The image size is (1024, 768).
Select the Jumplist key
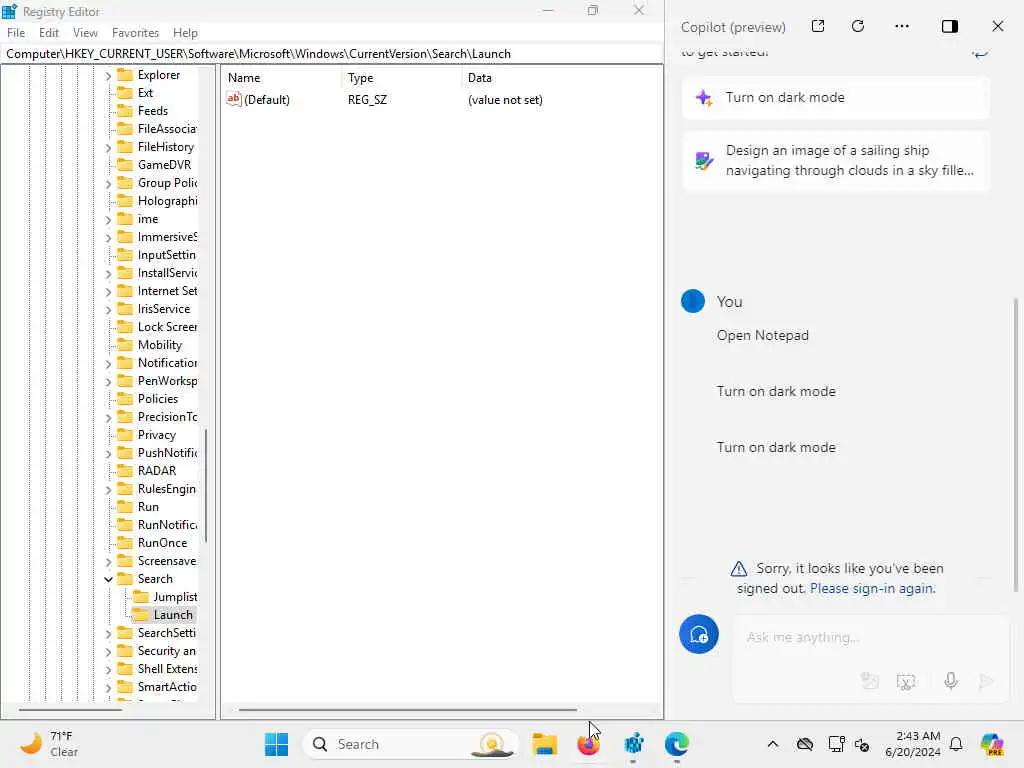click(174, 597)
